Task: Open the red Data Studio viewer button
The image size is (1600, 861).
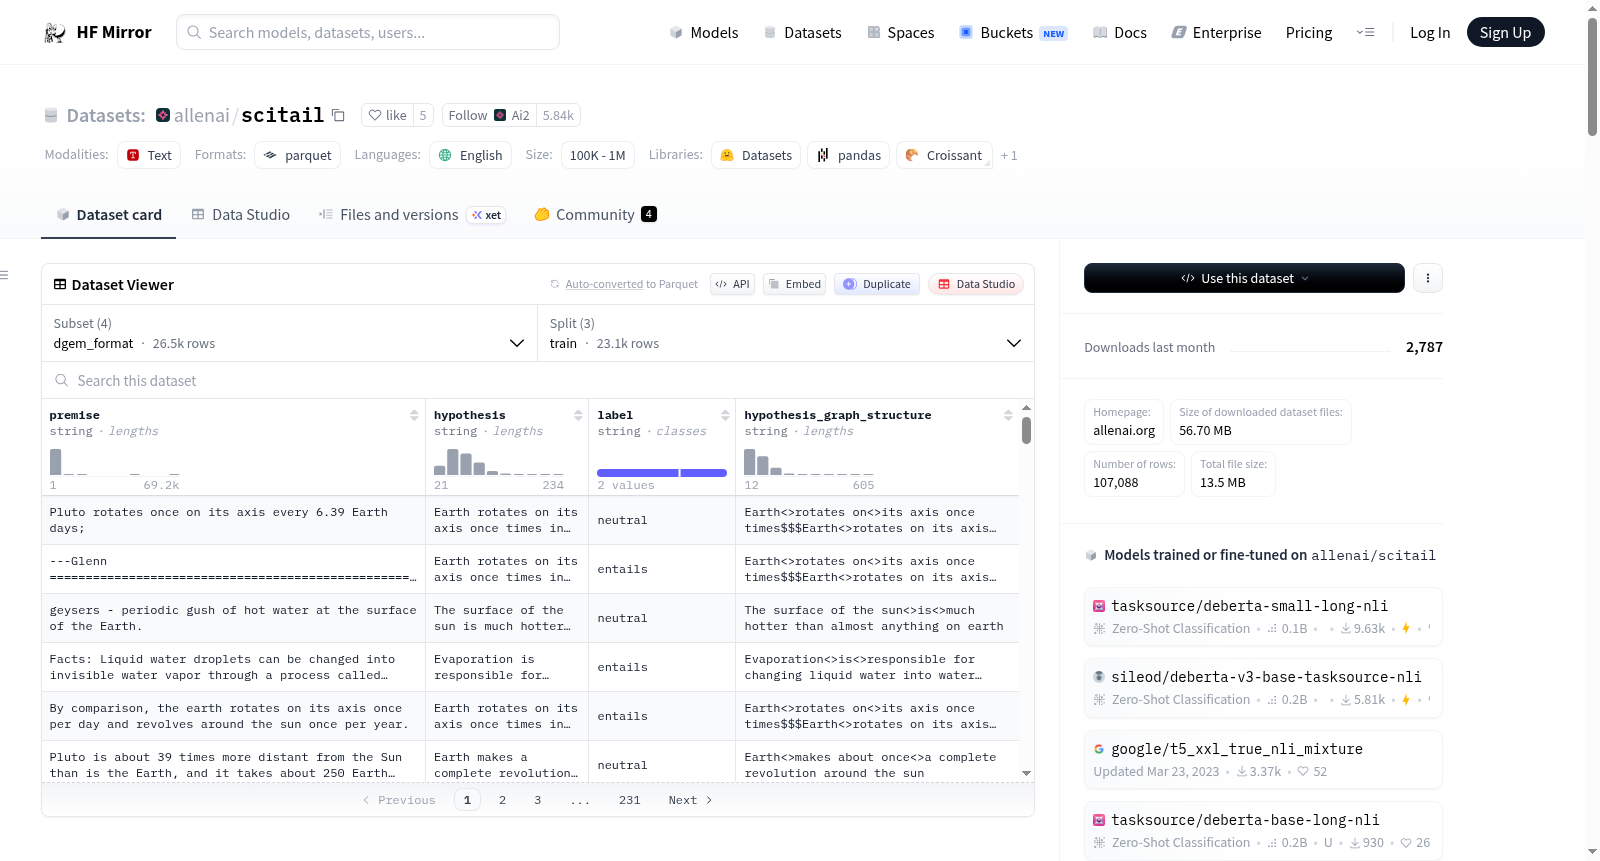Action: pyautogui.click(x=976, y=284)
